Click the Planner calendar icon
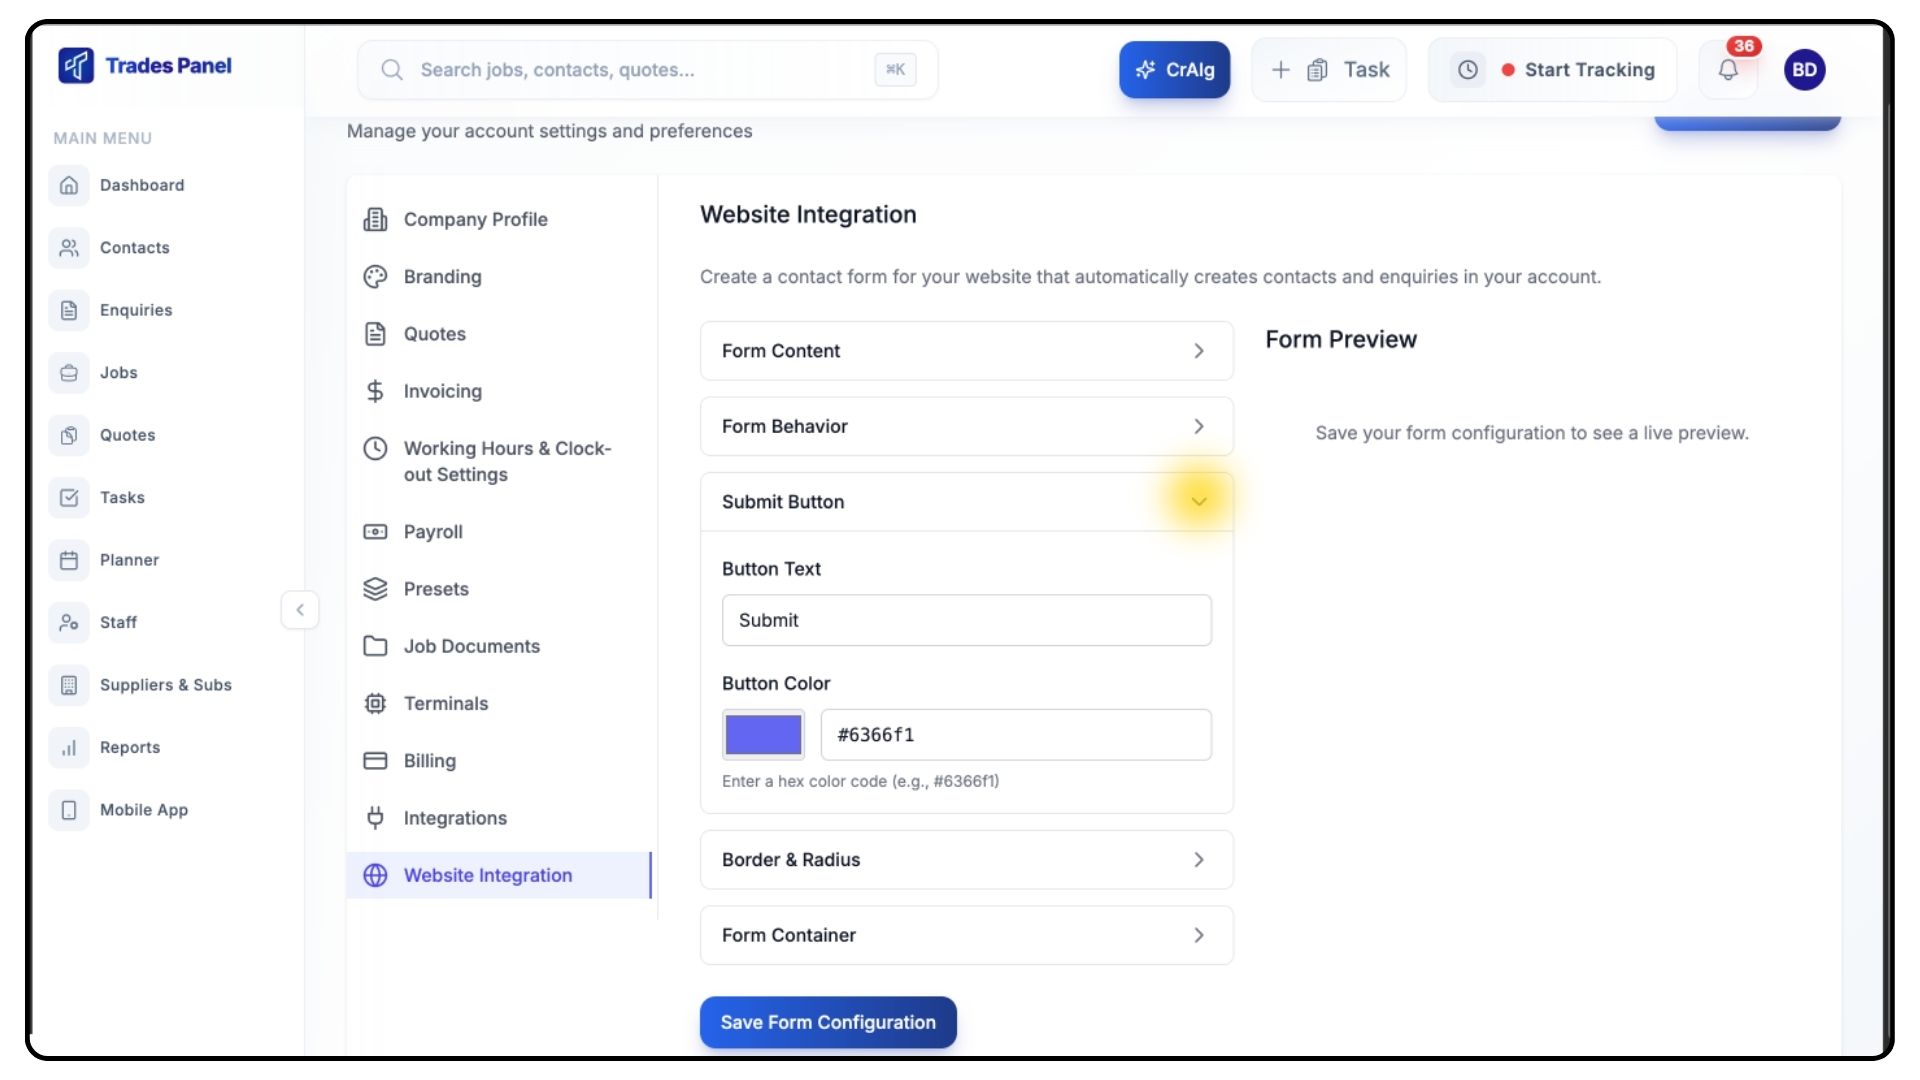Image resolution: width=1920 pixels, height=1080 pixels. 69,560
